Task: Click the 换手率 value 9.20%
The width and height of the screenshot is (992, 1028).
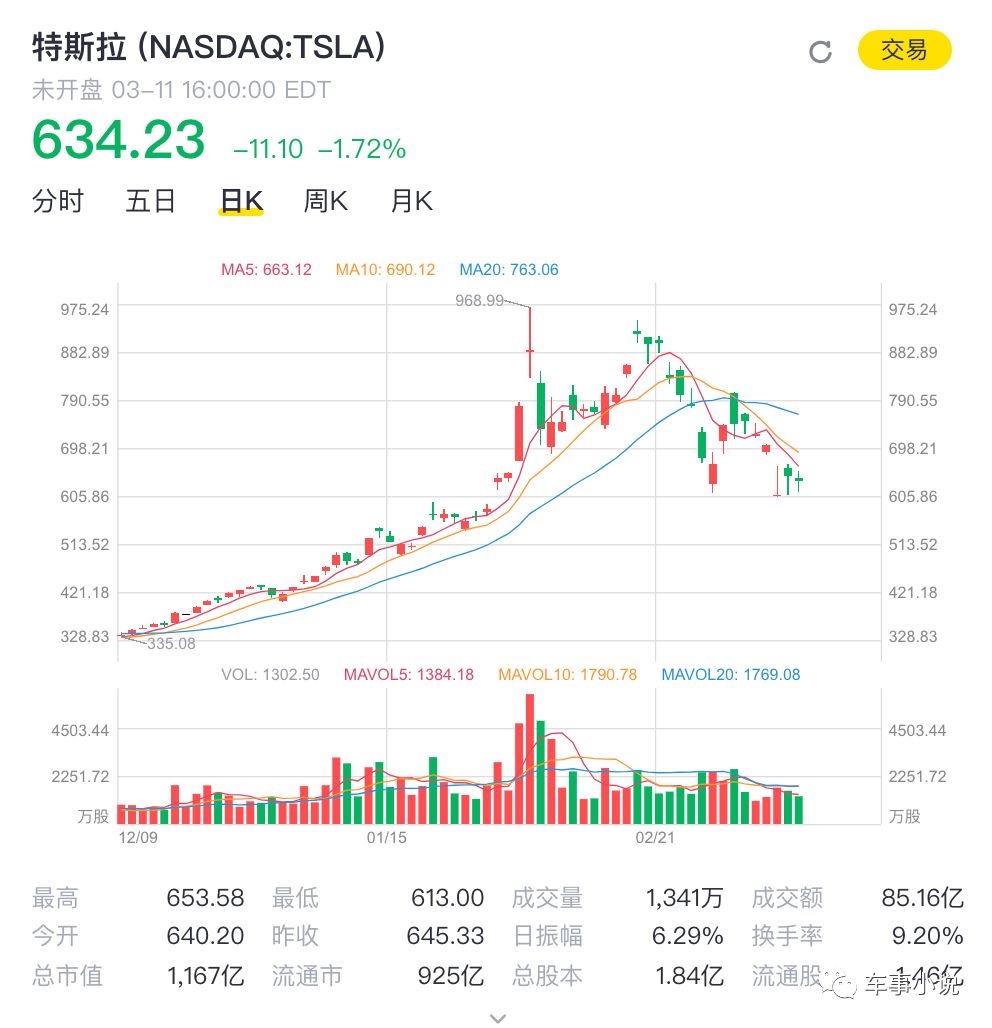Action: (x=927, y=936)
